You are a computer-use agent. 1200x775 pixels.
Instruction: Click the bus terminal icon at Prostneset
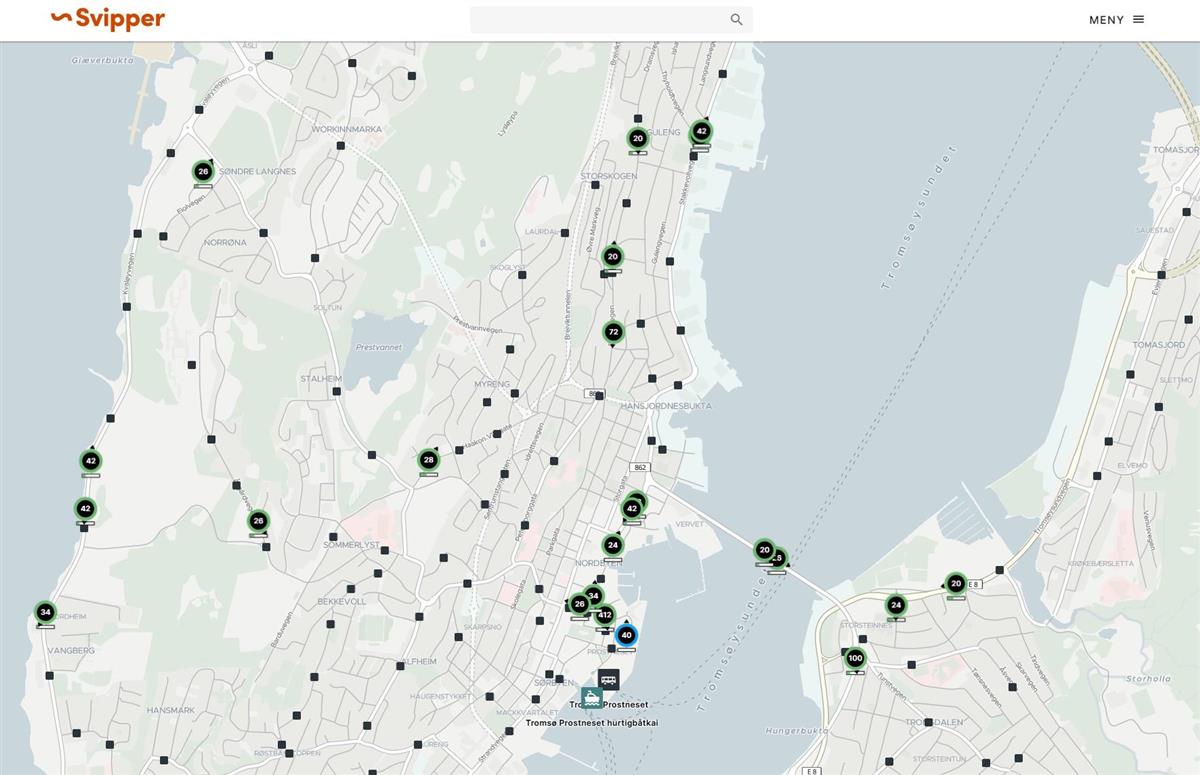[x=608, y=680]
